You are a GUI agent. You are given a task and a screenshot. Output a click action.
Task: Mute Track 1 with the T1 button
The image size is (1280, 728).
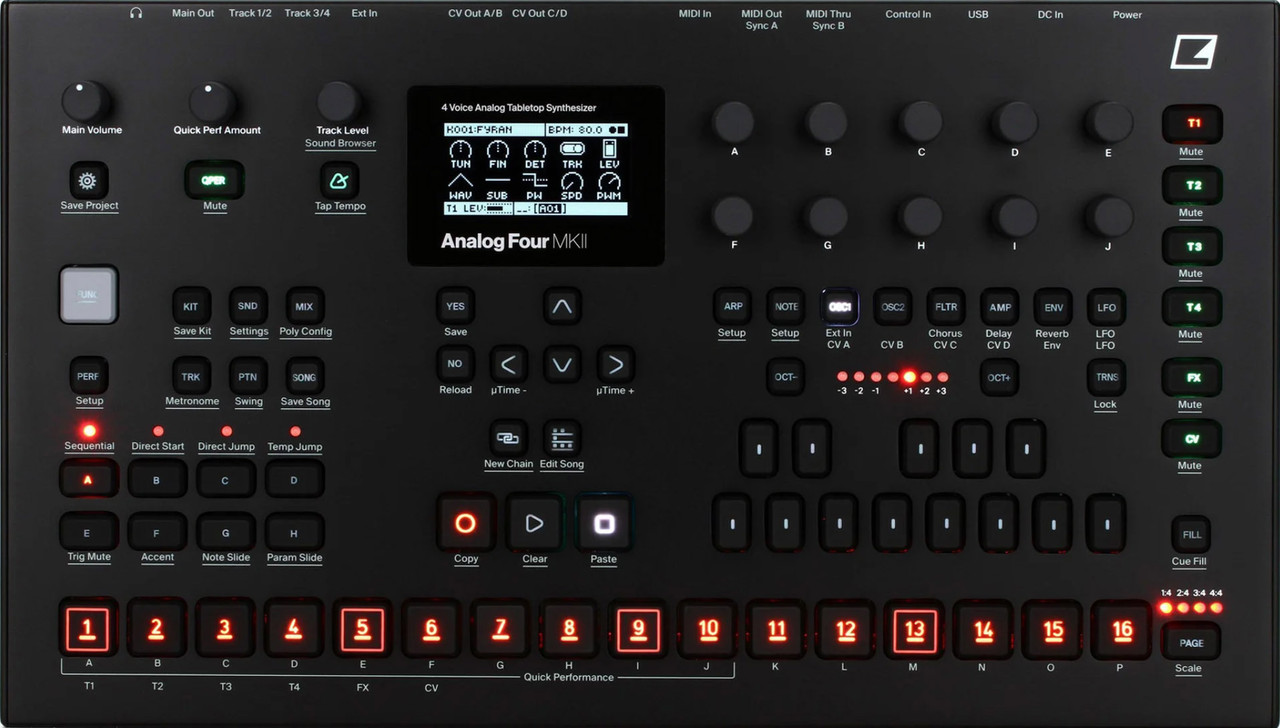(x=1191, y=123)
